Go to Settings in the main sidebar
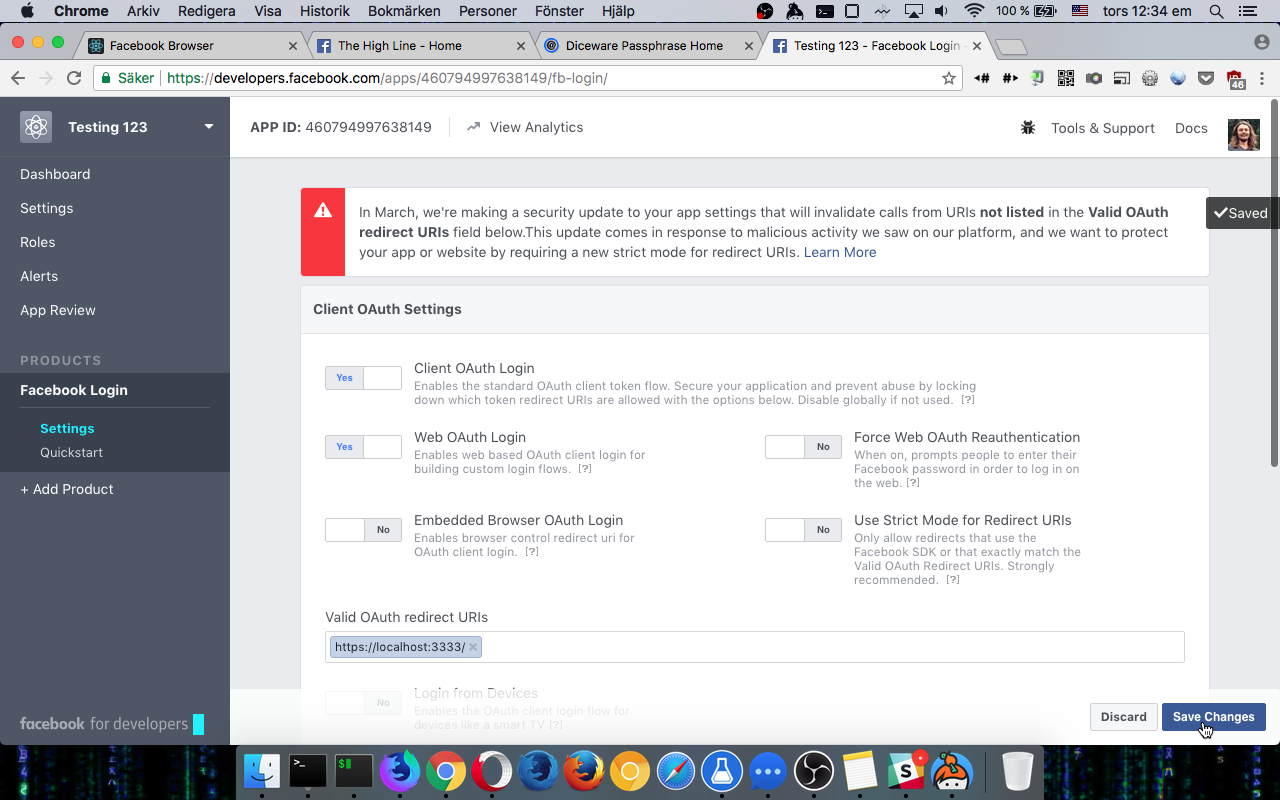Viewport: 1280px width, 800px height. pyautogui.click(x=47, y=208)
